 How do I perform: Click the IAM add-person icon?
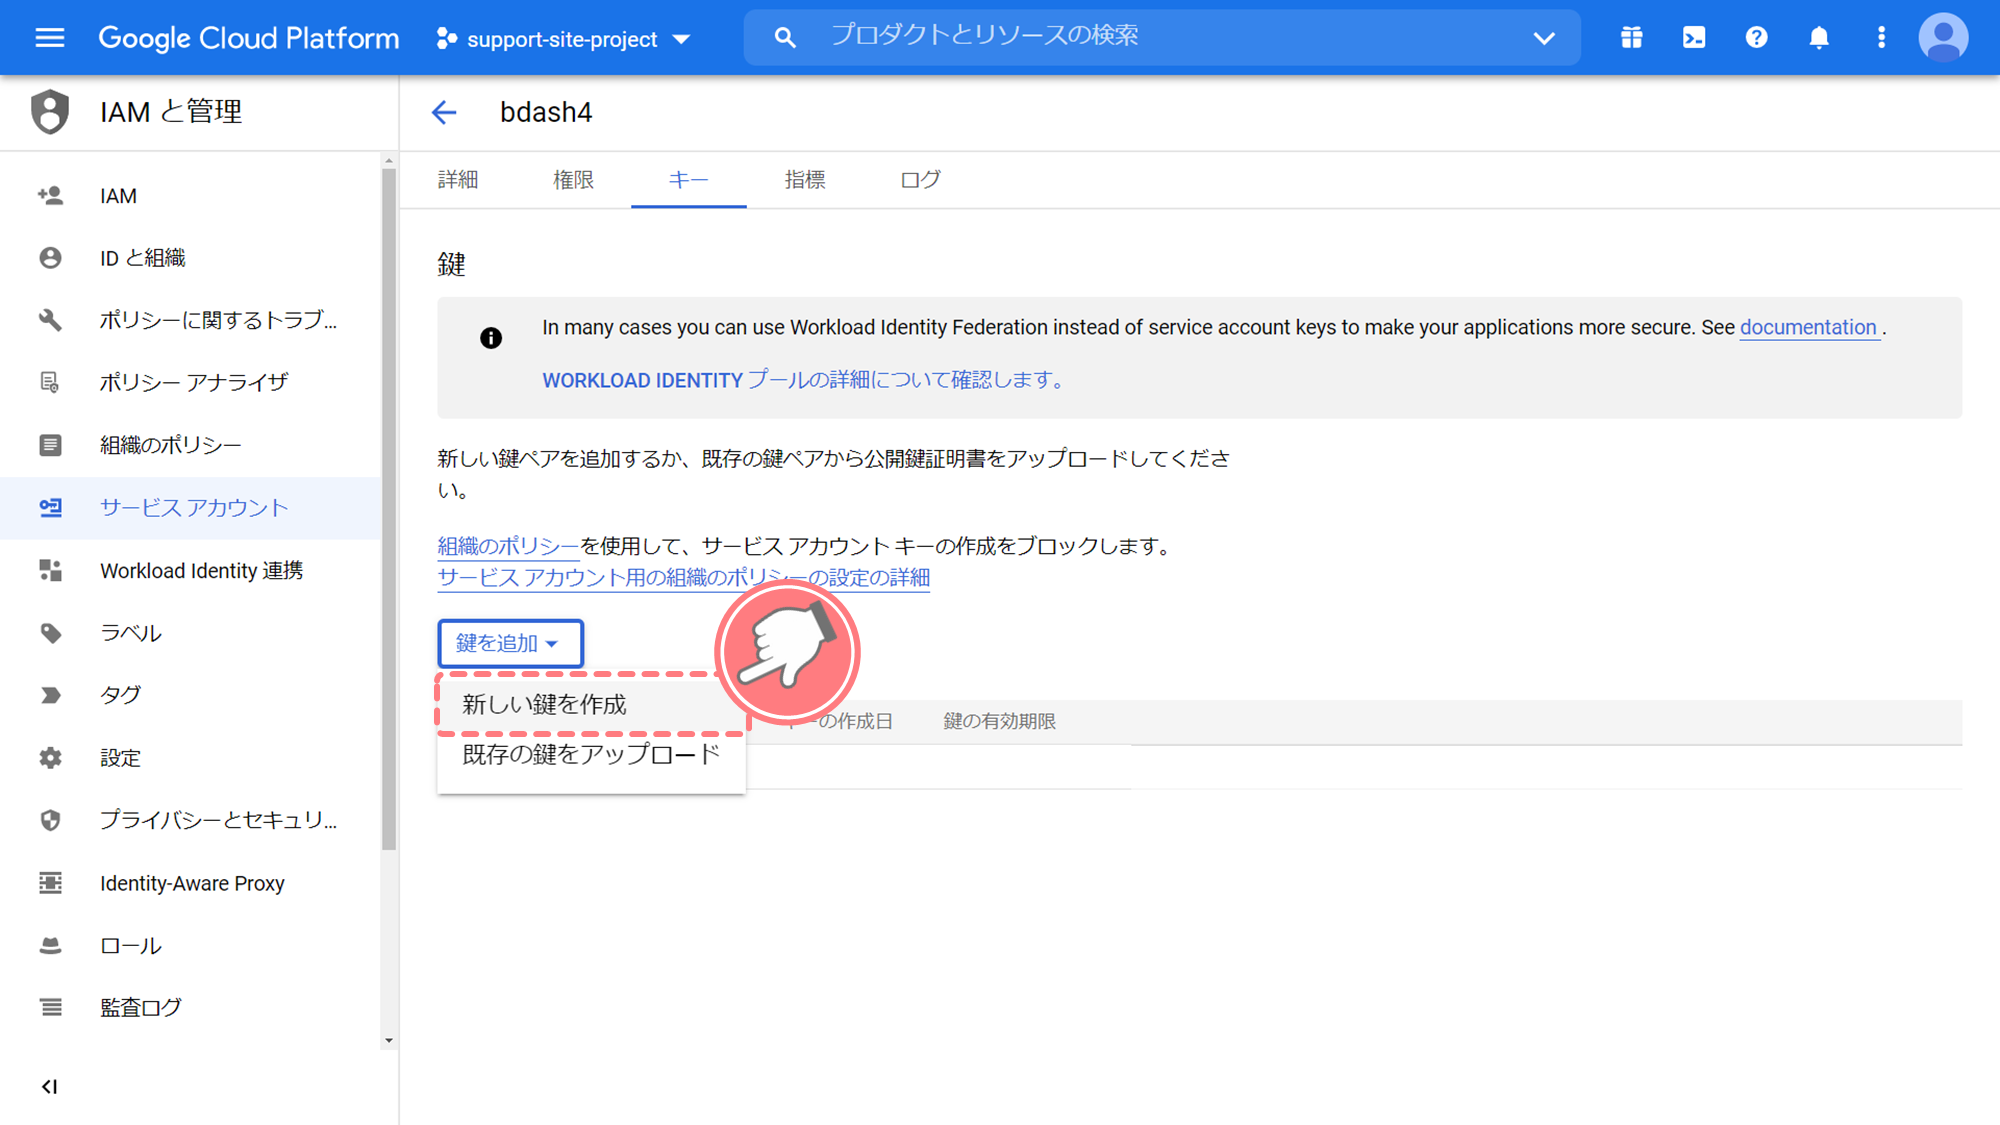pos(50,196)
